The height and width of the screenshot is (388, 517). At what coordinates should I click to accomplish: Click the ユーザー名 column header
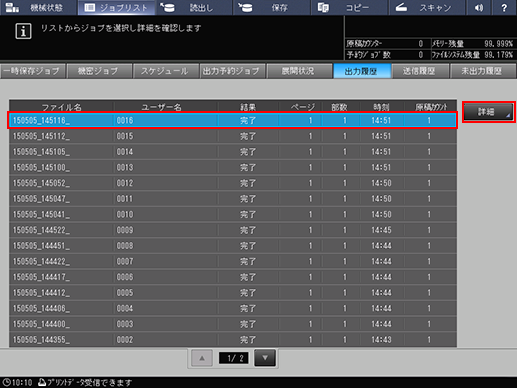(162, 107)
